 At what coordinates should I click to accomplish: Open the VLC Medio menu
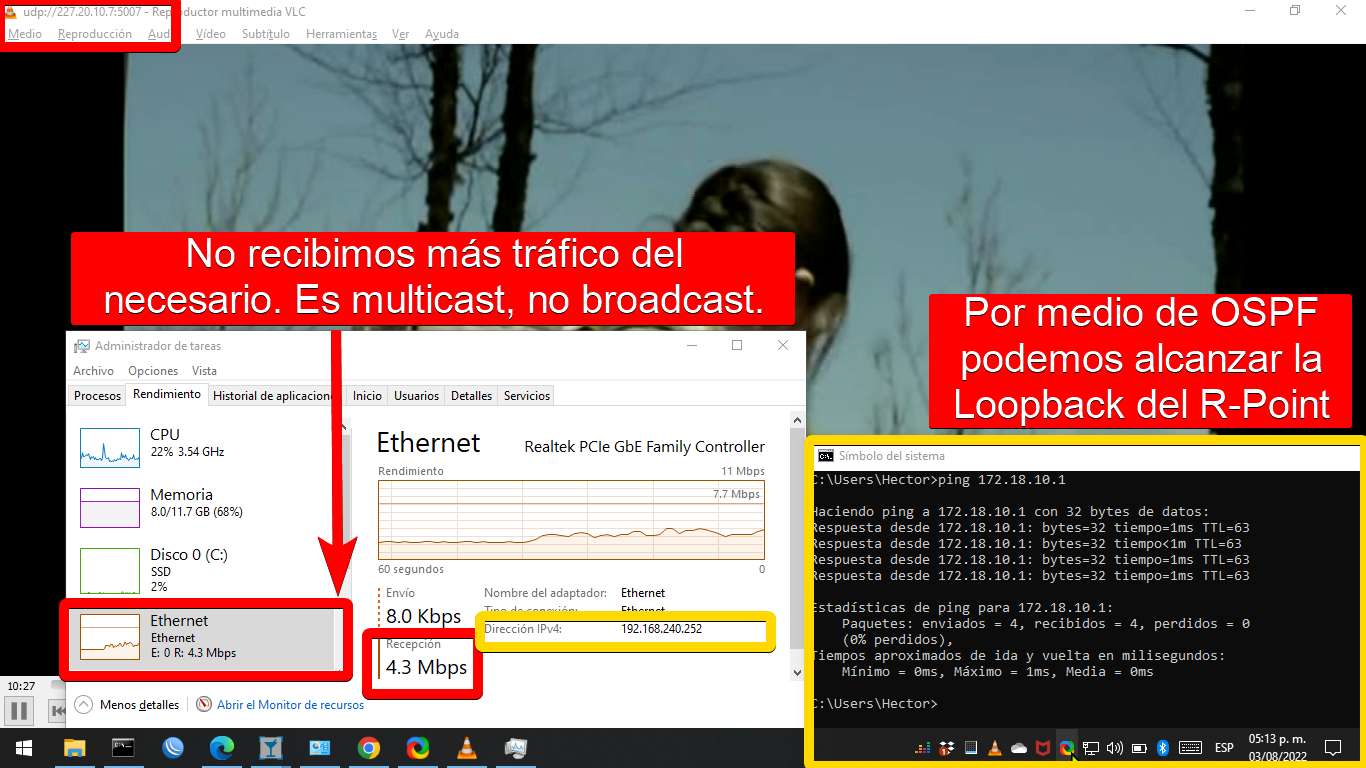(x=25, y=34)
